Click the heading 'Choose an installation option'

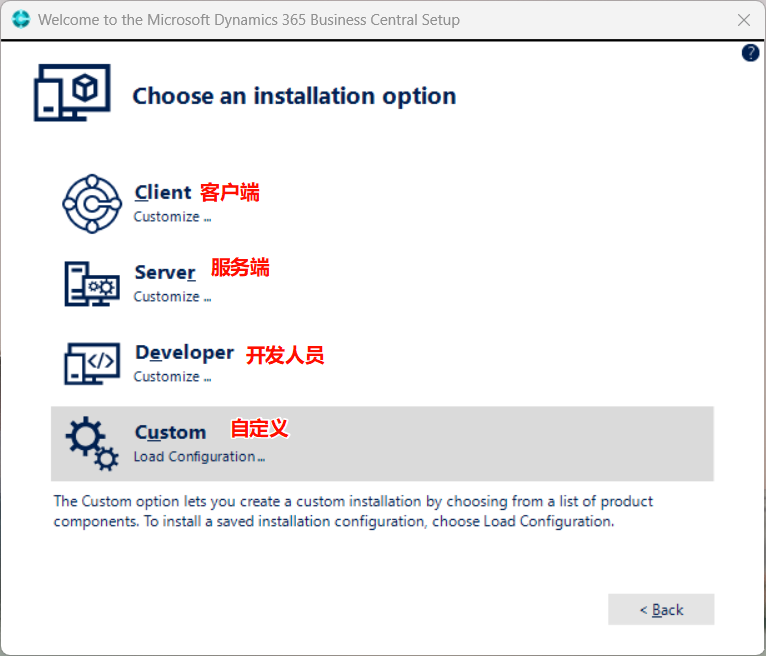tap(294, 96)
